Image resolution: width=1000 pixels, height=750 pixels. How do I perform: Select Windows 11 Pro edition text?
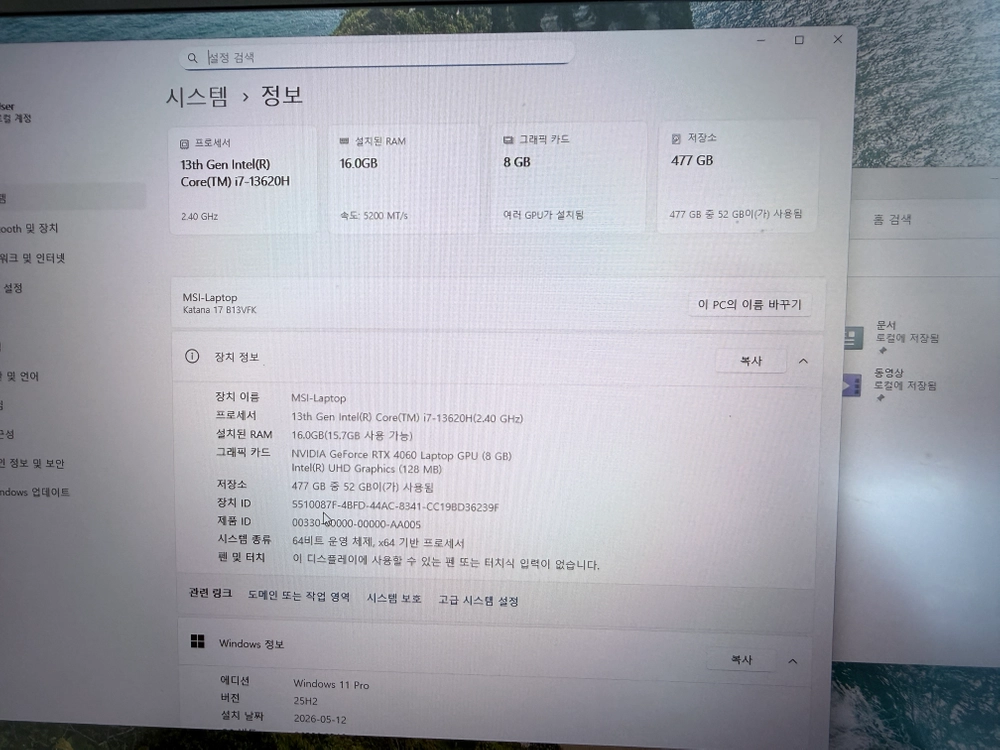(331, 684)
